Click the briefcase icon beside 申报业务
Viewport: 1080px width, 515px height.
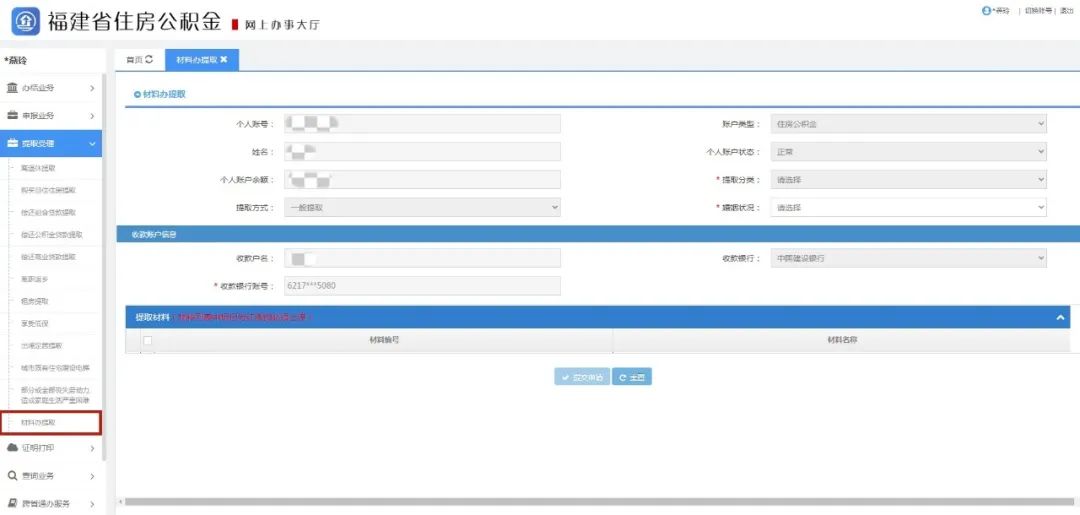[x=12, y=116]
